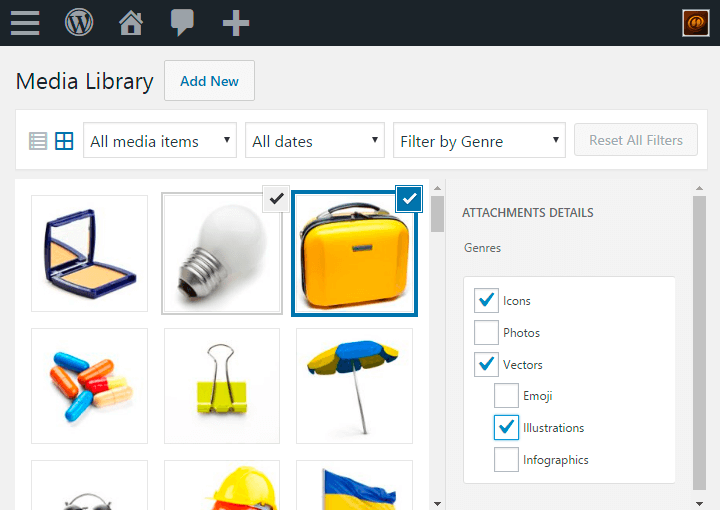Check the Photos genre
The width and height of the screenshot is (720, 510).
click(x=486, y=332)
